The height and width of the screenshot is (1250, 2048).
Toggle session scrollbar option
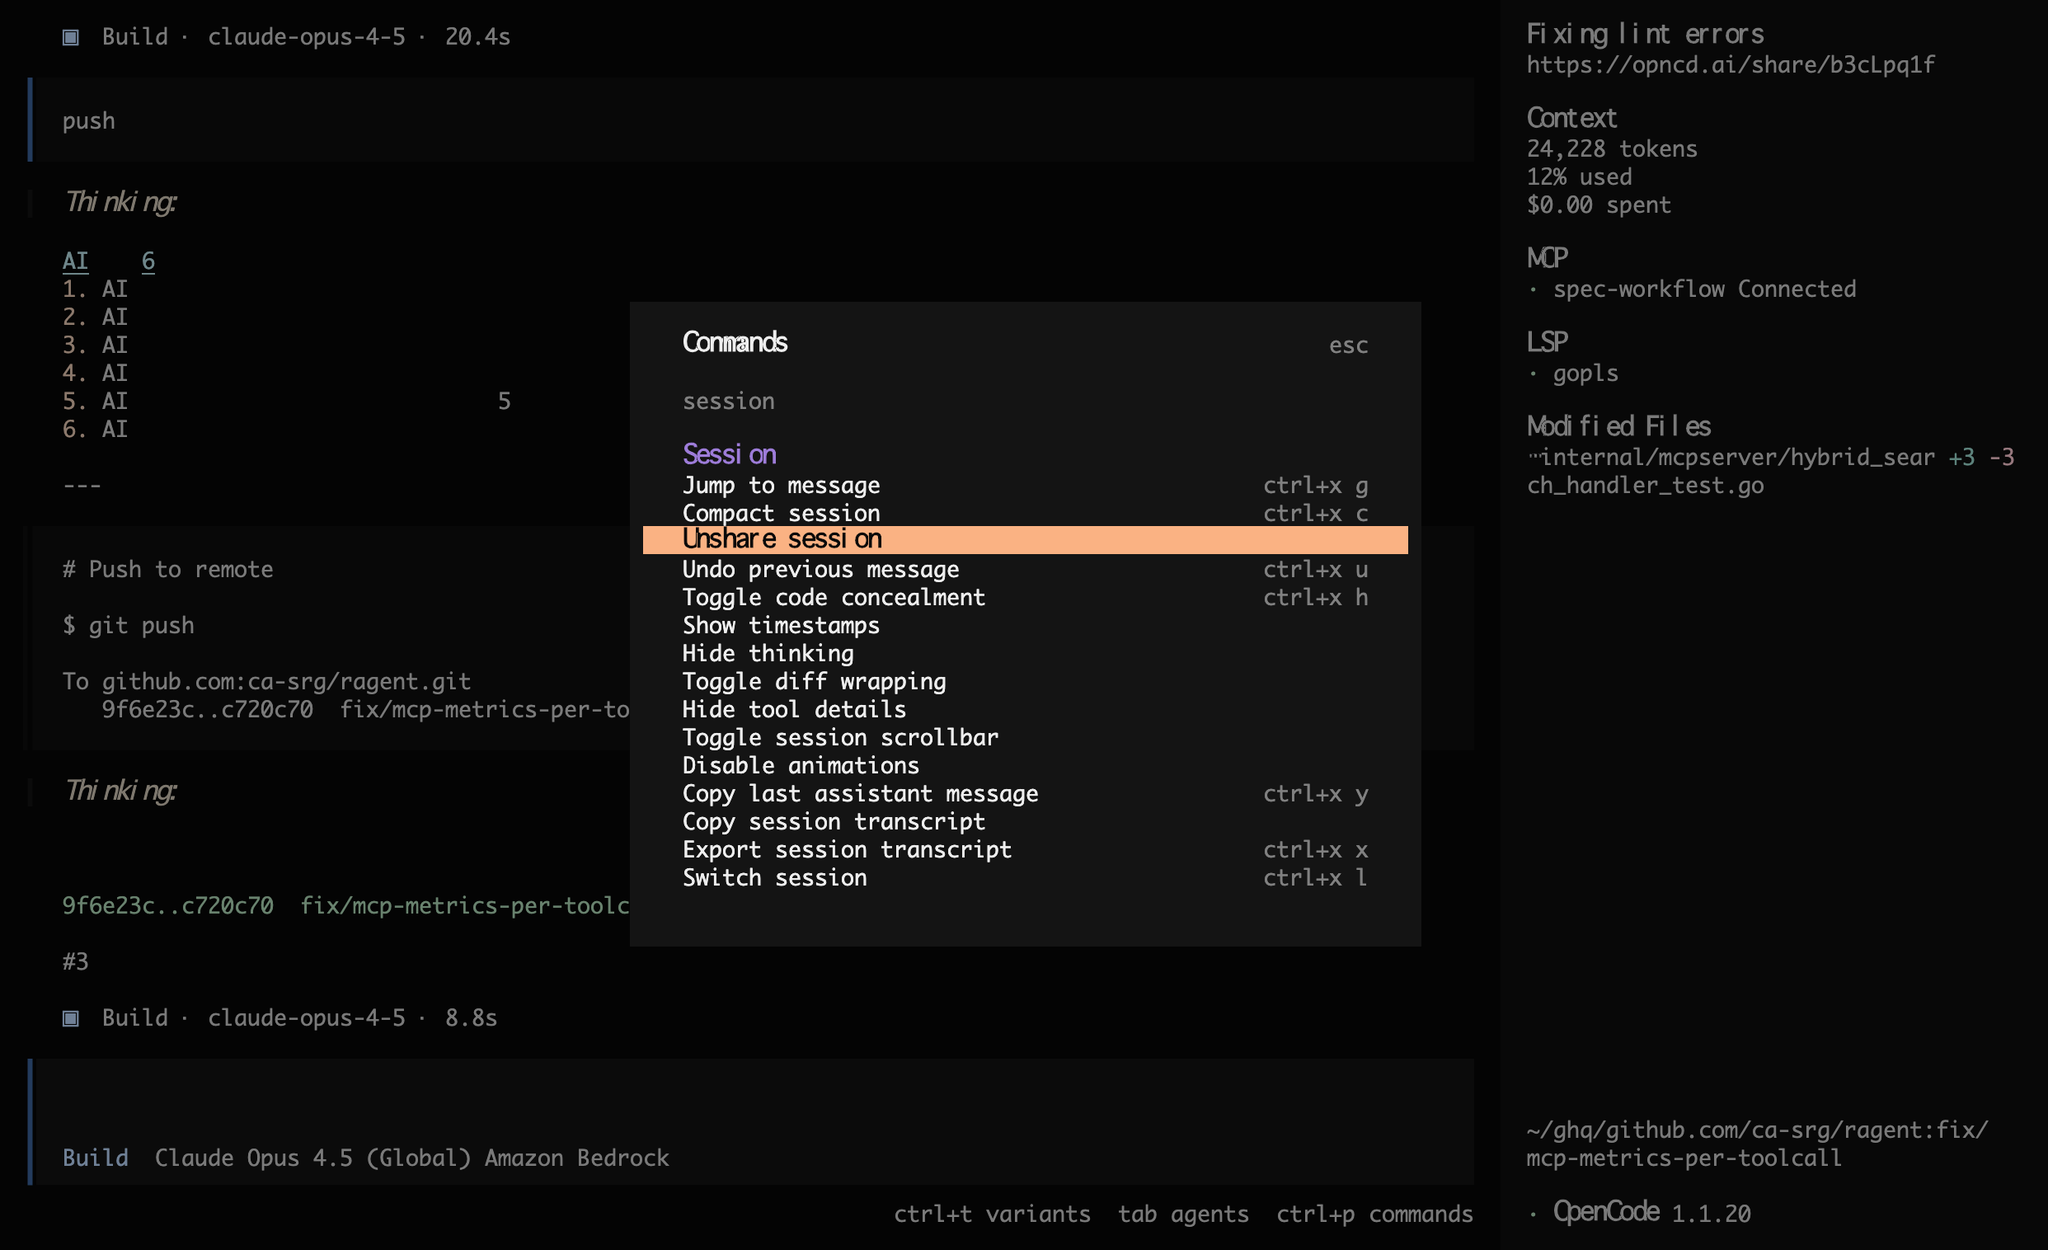click(x=840, y=738)
